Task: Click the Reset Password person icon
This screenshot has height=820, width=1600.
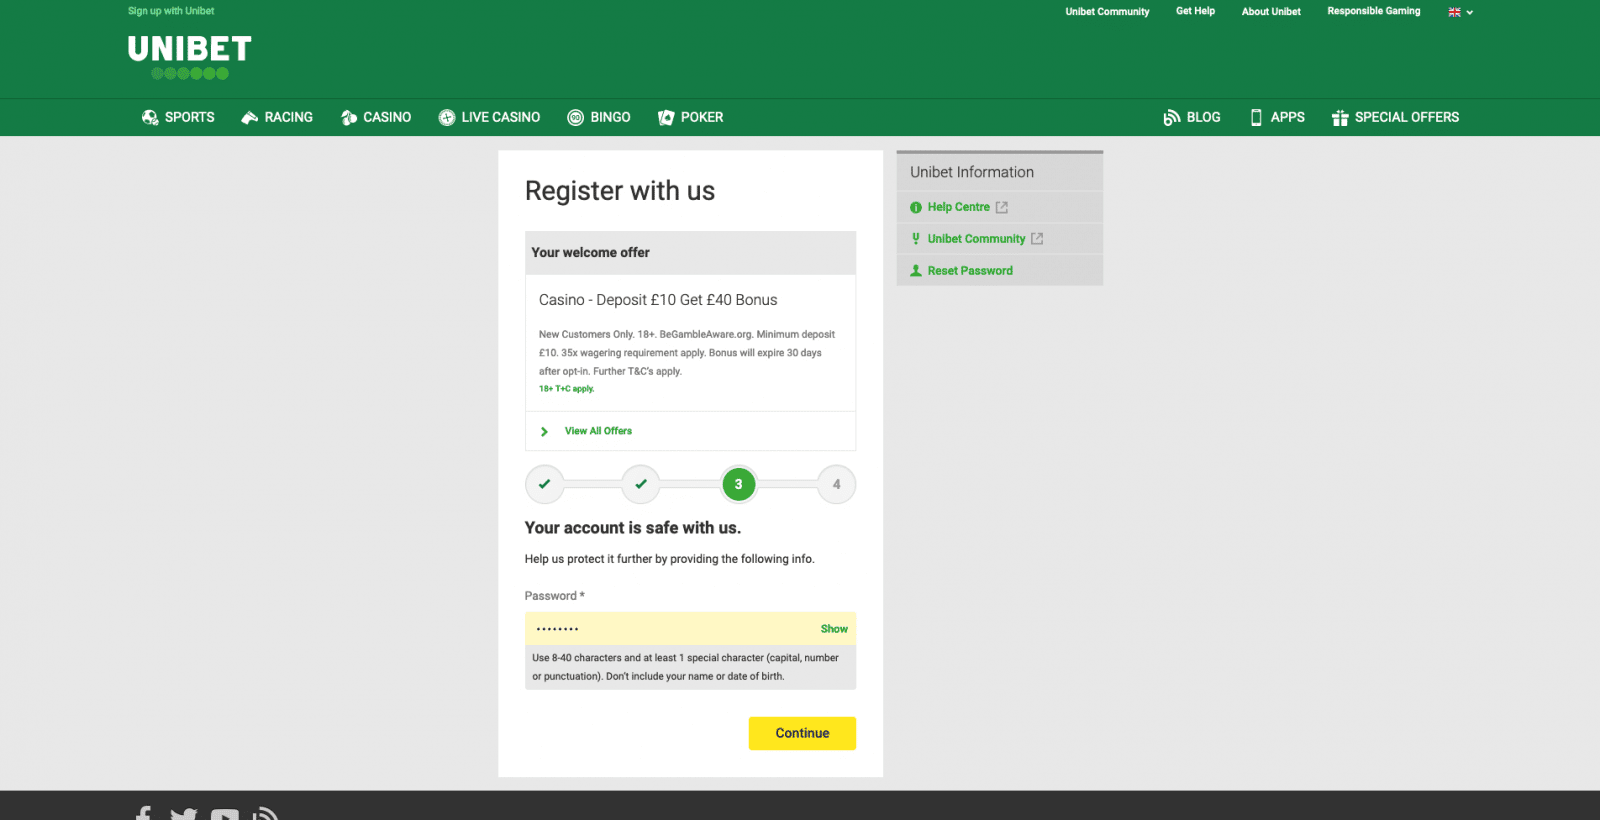Action: click(916, 271)
